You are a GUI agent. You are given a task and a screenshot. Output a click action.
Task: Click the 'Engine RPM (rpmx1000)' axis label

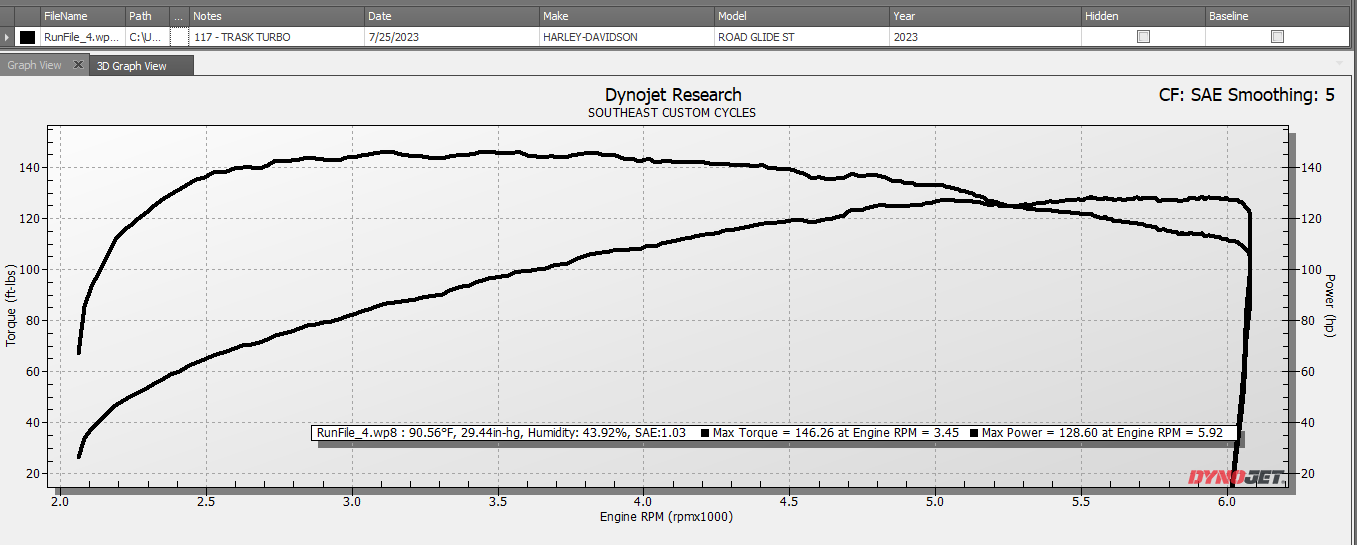point(666,517)
